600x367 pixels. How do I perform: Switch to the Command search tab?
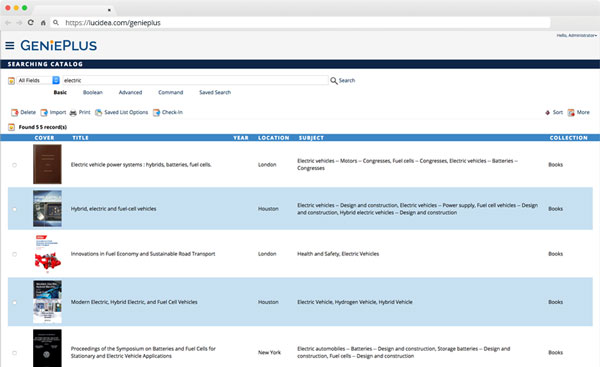pos(171,92)
